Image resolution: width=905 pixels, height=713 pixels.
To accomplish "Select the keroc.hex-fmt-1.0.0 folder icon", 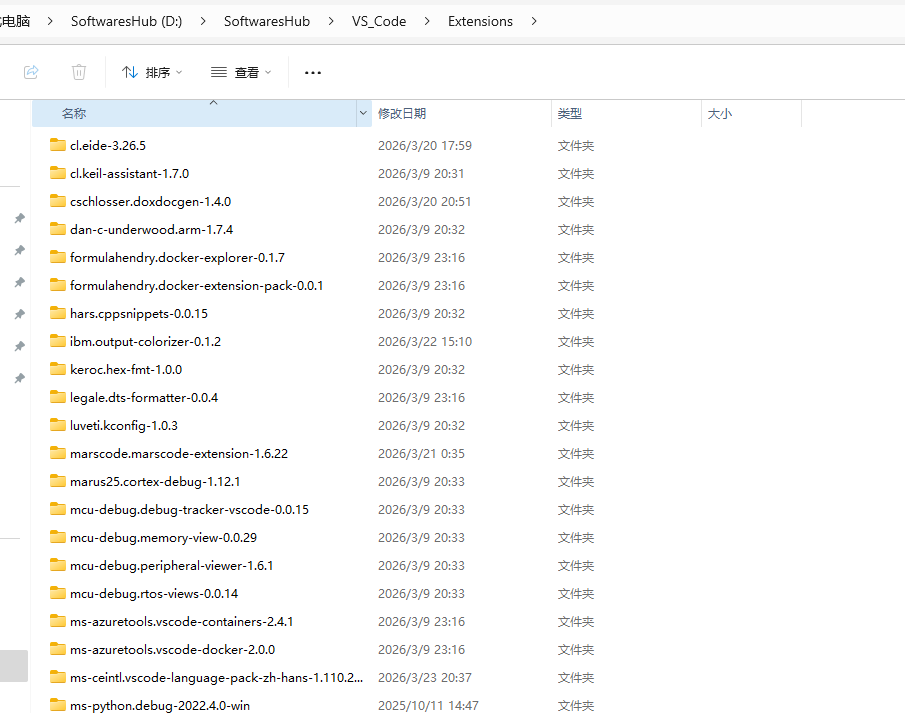I will pos(58,369).
